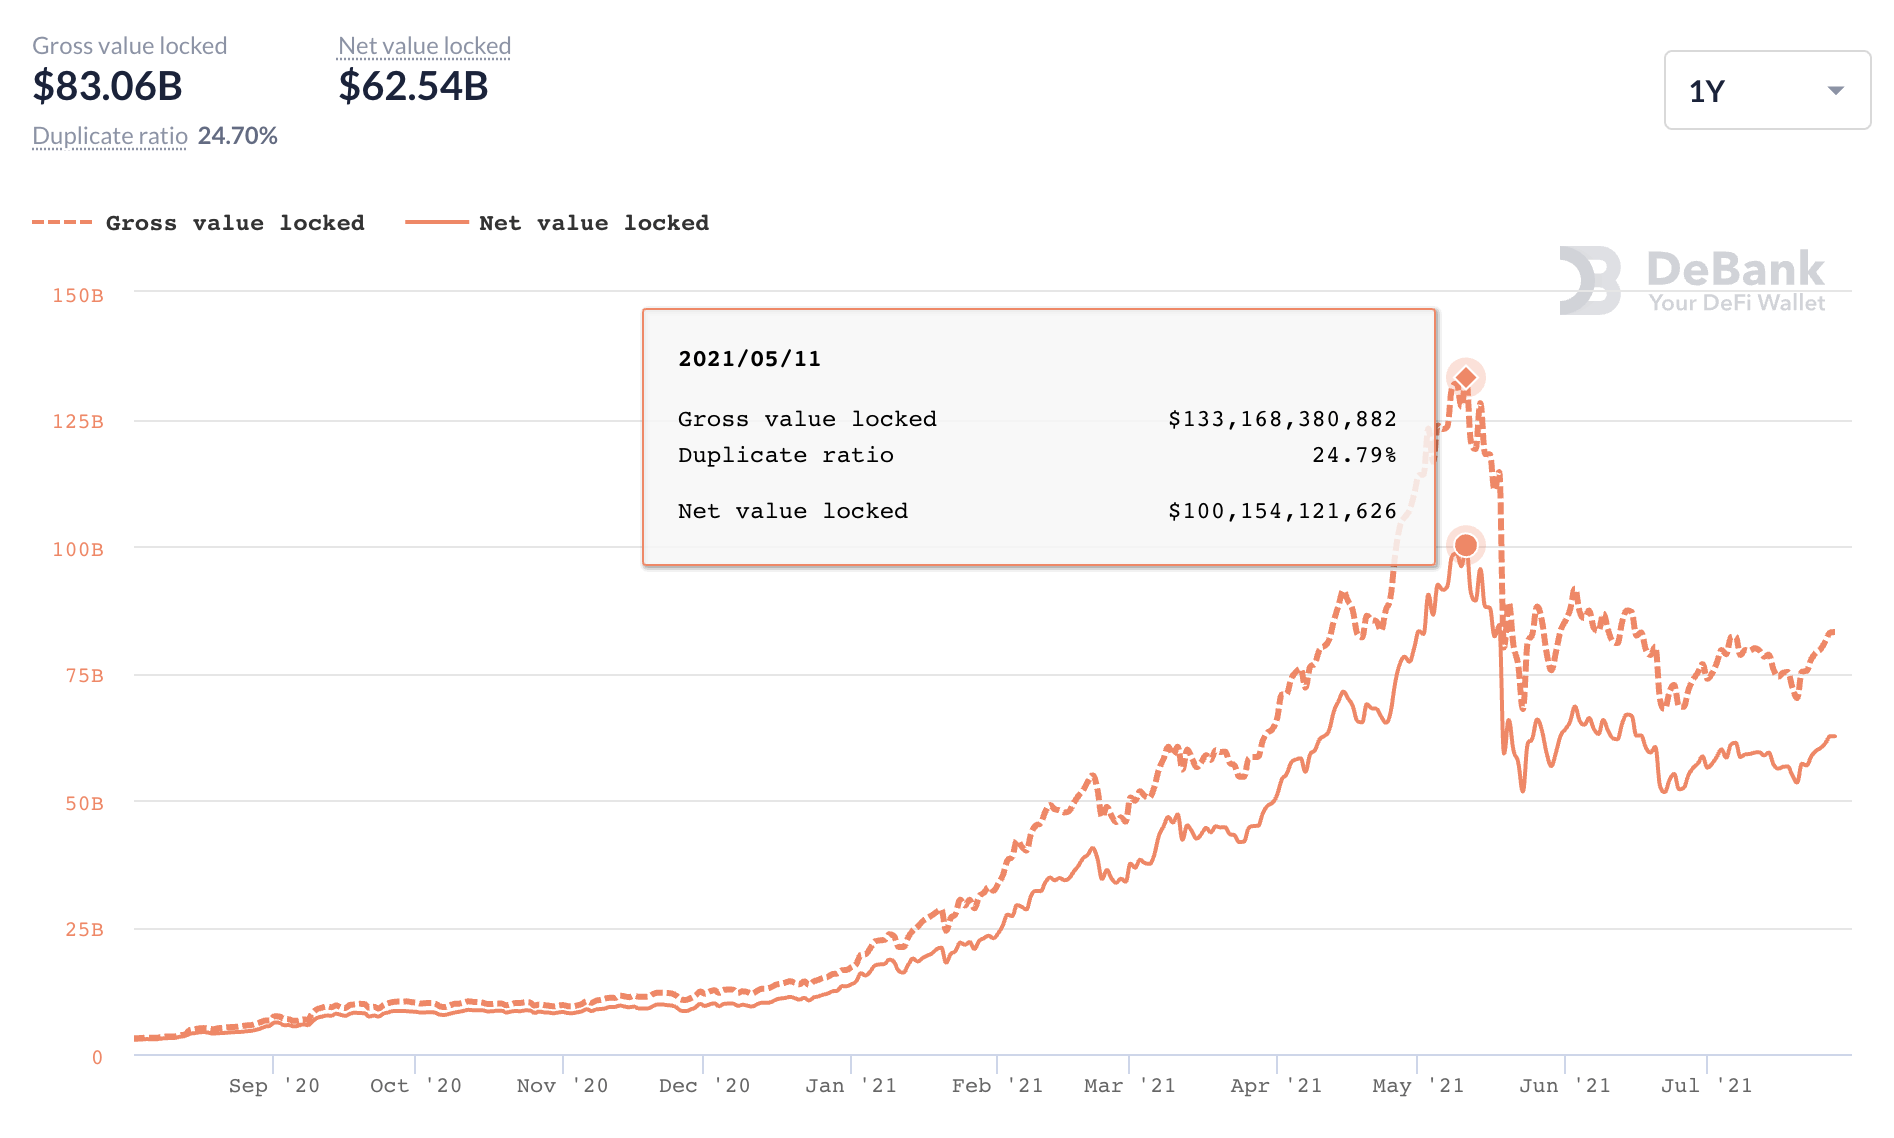Click the Duplicate ratio underlined label
Screen dimensions: 1894x1138
110,136
